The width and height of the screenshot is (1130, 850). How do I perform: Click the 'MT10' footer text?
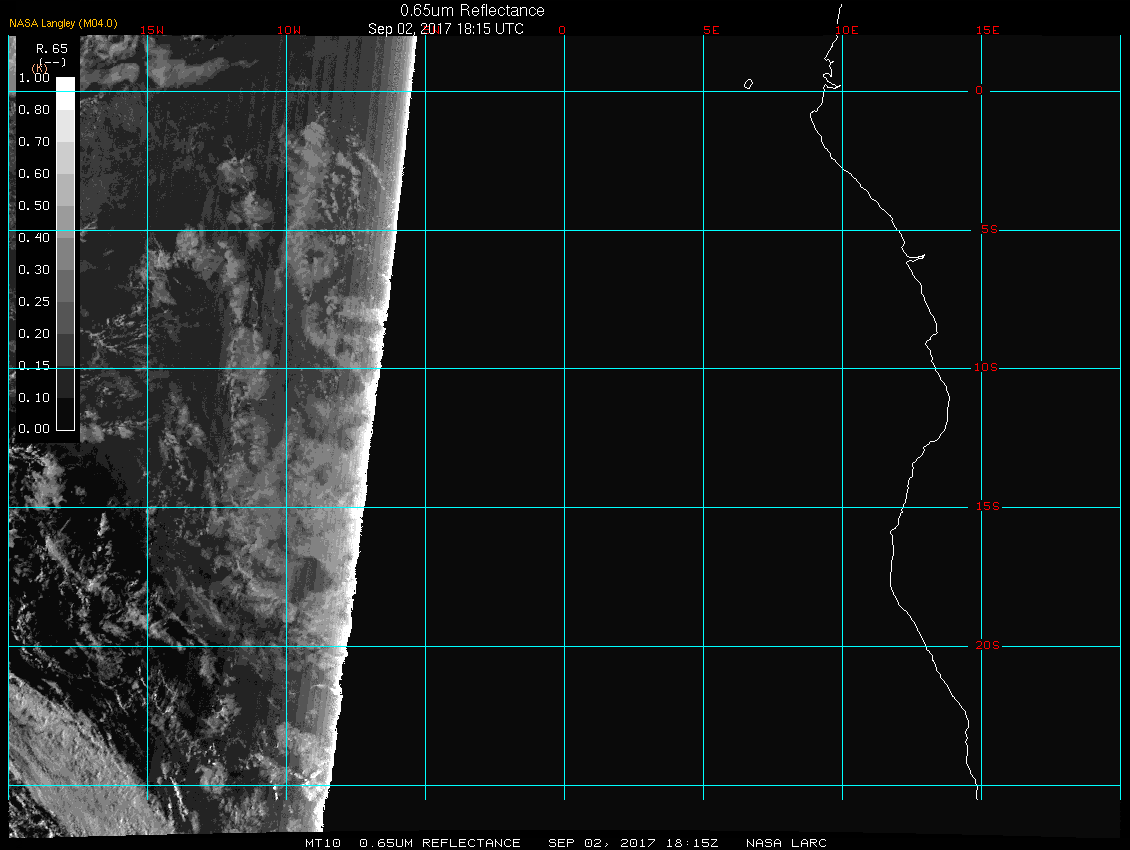pyautogui.click(x=323, y=843)
